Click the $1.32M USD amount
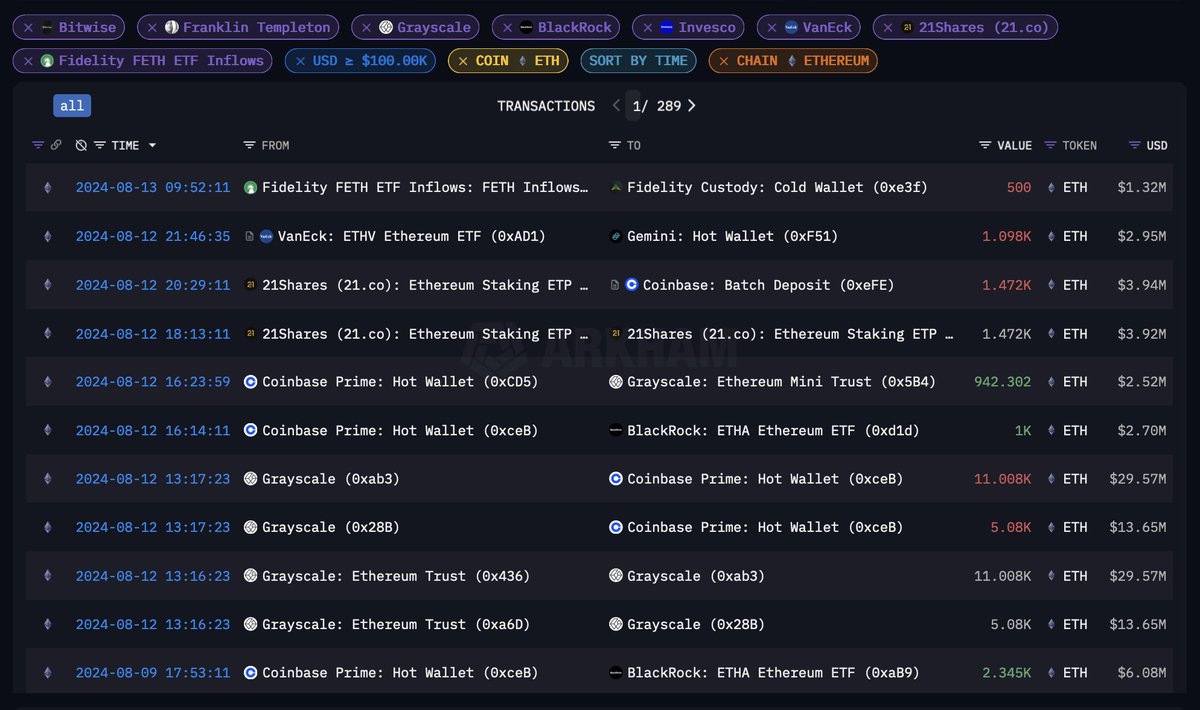The width and height of the screenshot is (1200, 710). 1142,188
